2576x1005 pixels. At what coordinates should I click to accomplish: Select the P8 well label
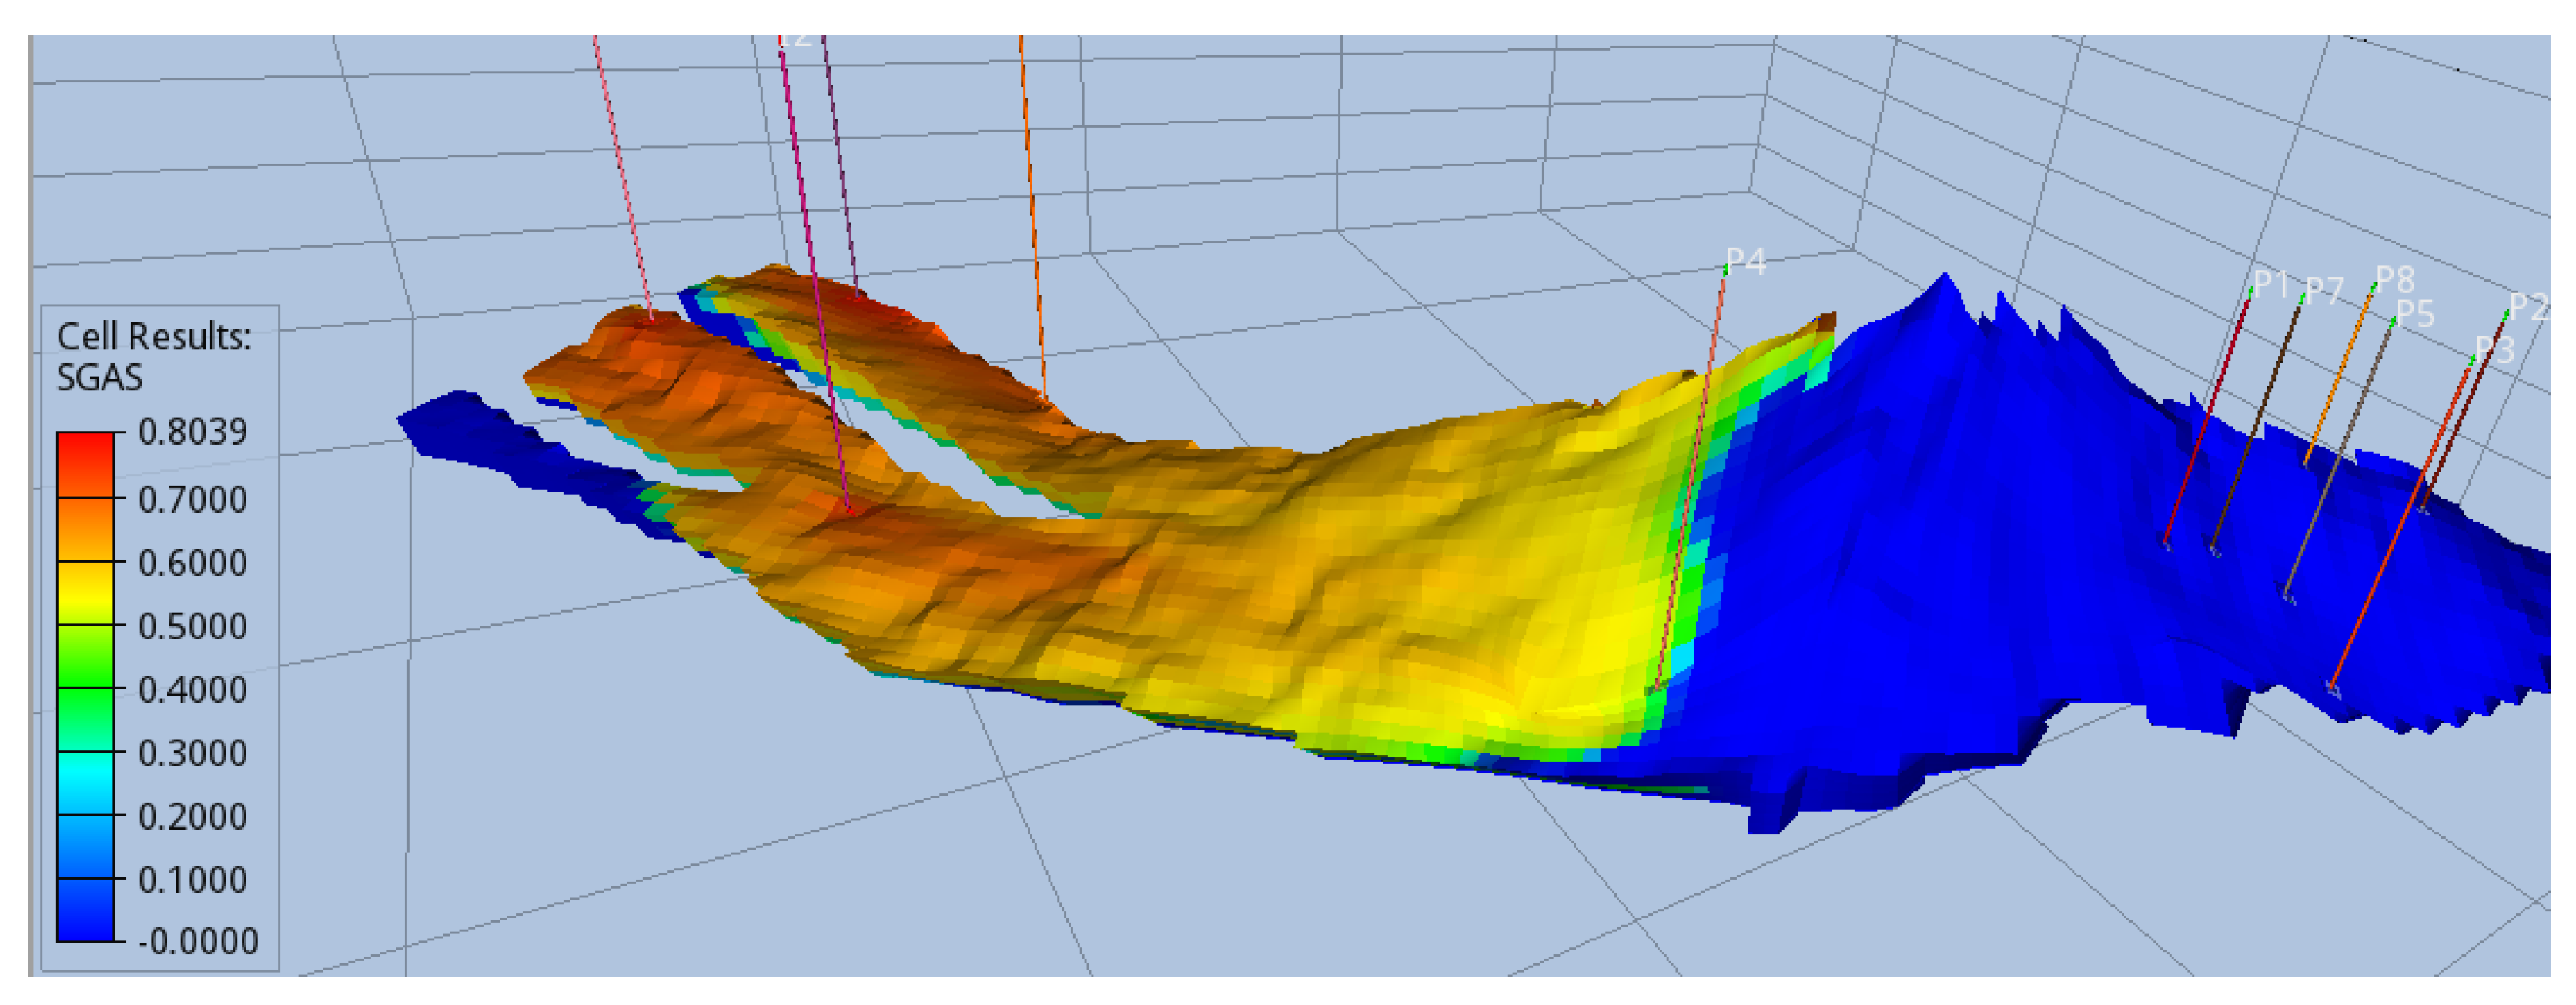[2395, 279]
